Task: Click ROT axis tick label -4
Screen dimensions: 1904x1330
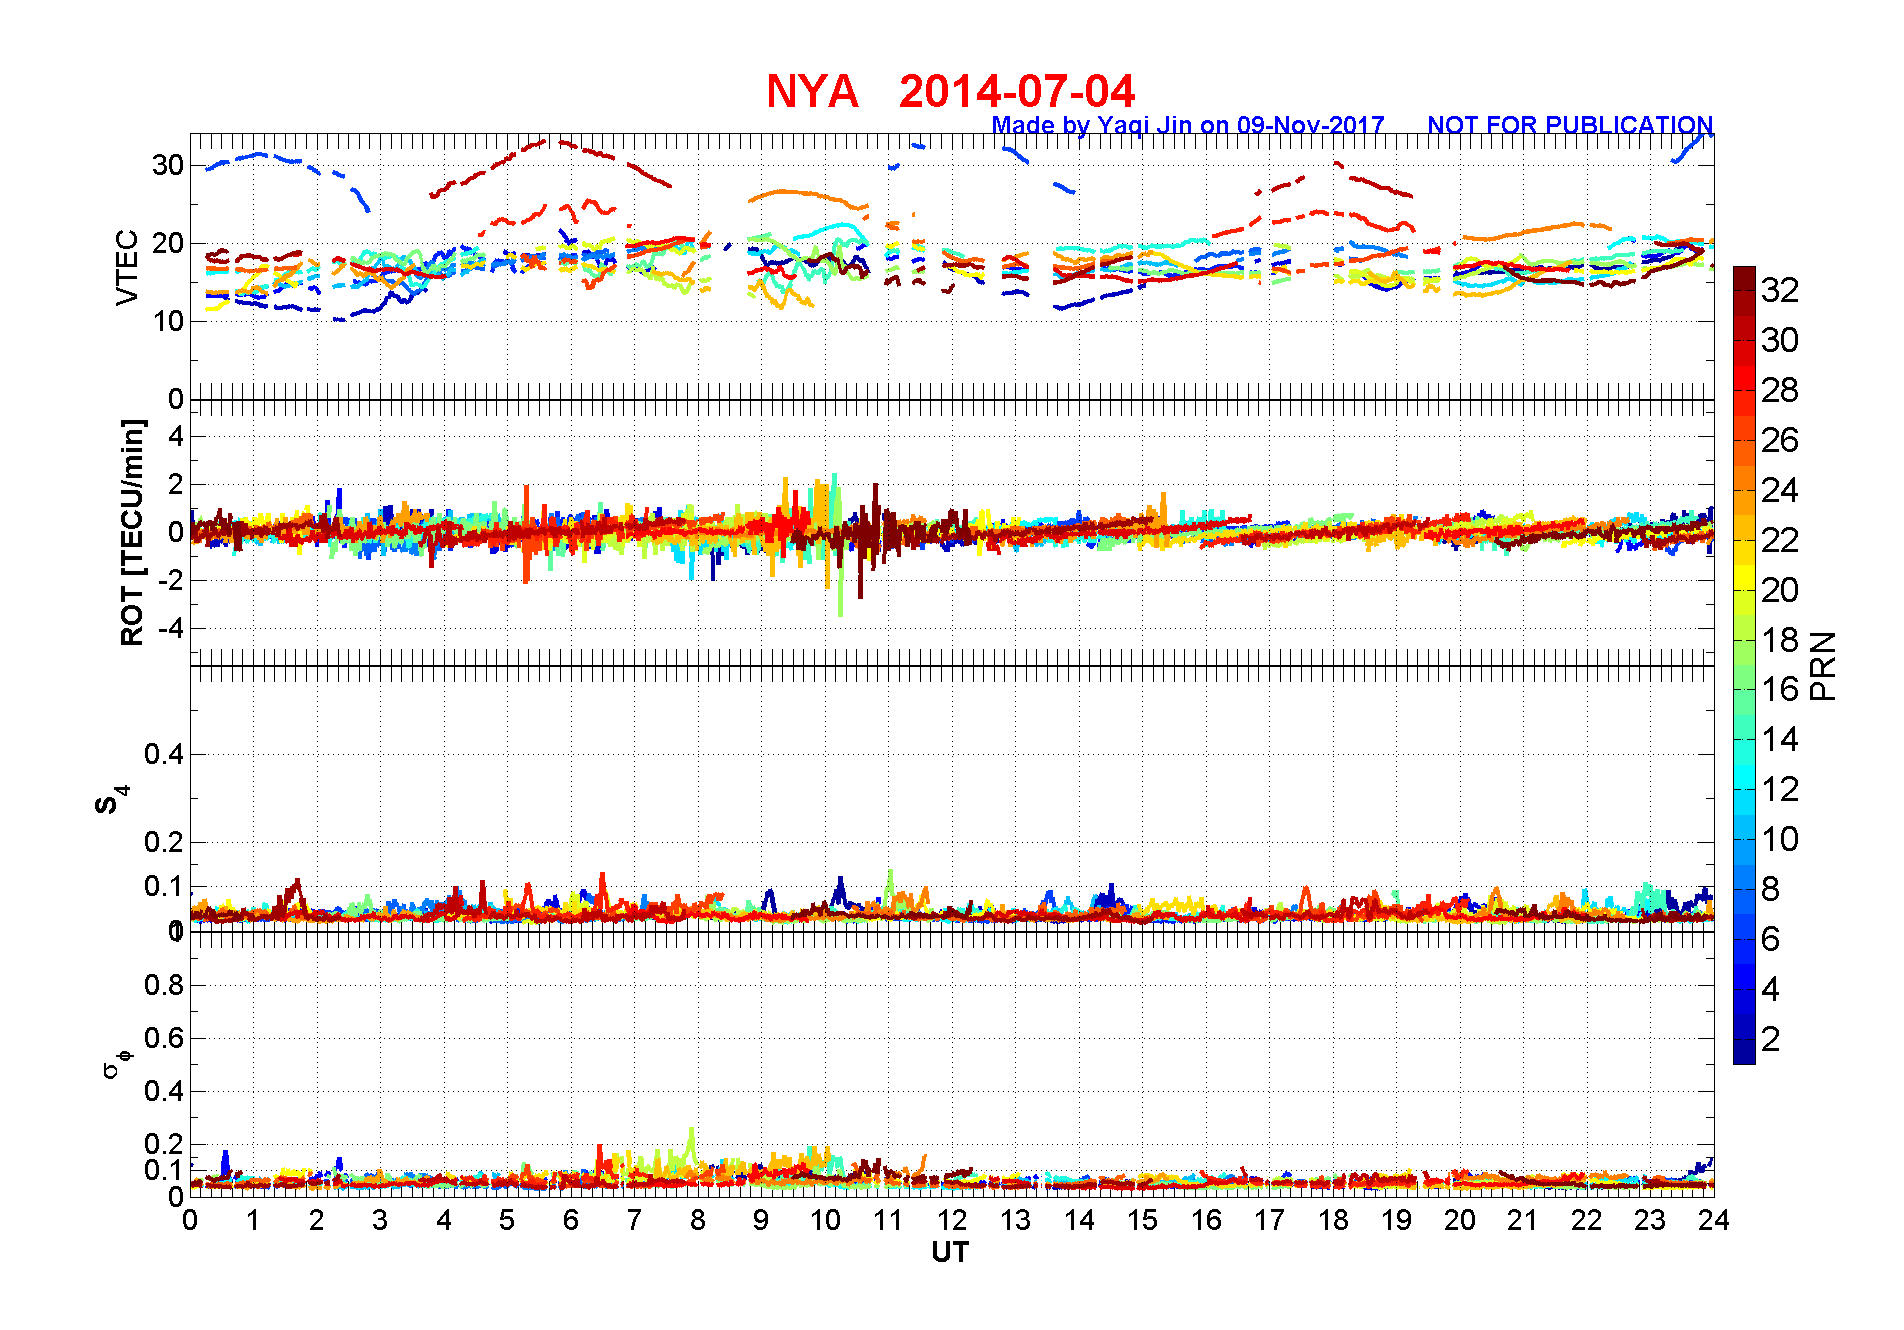Action: tap(170, 629)
